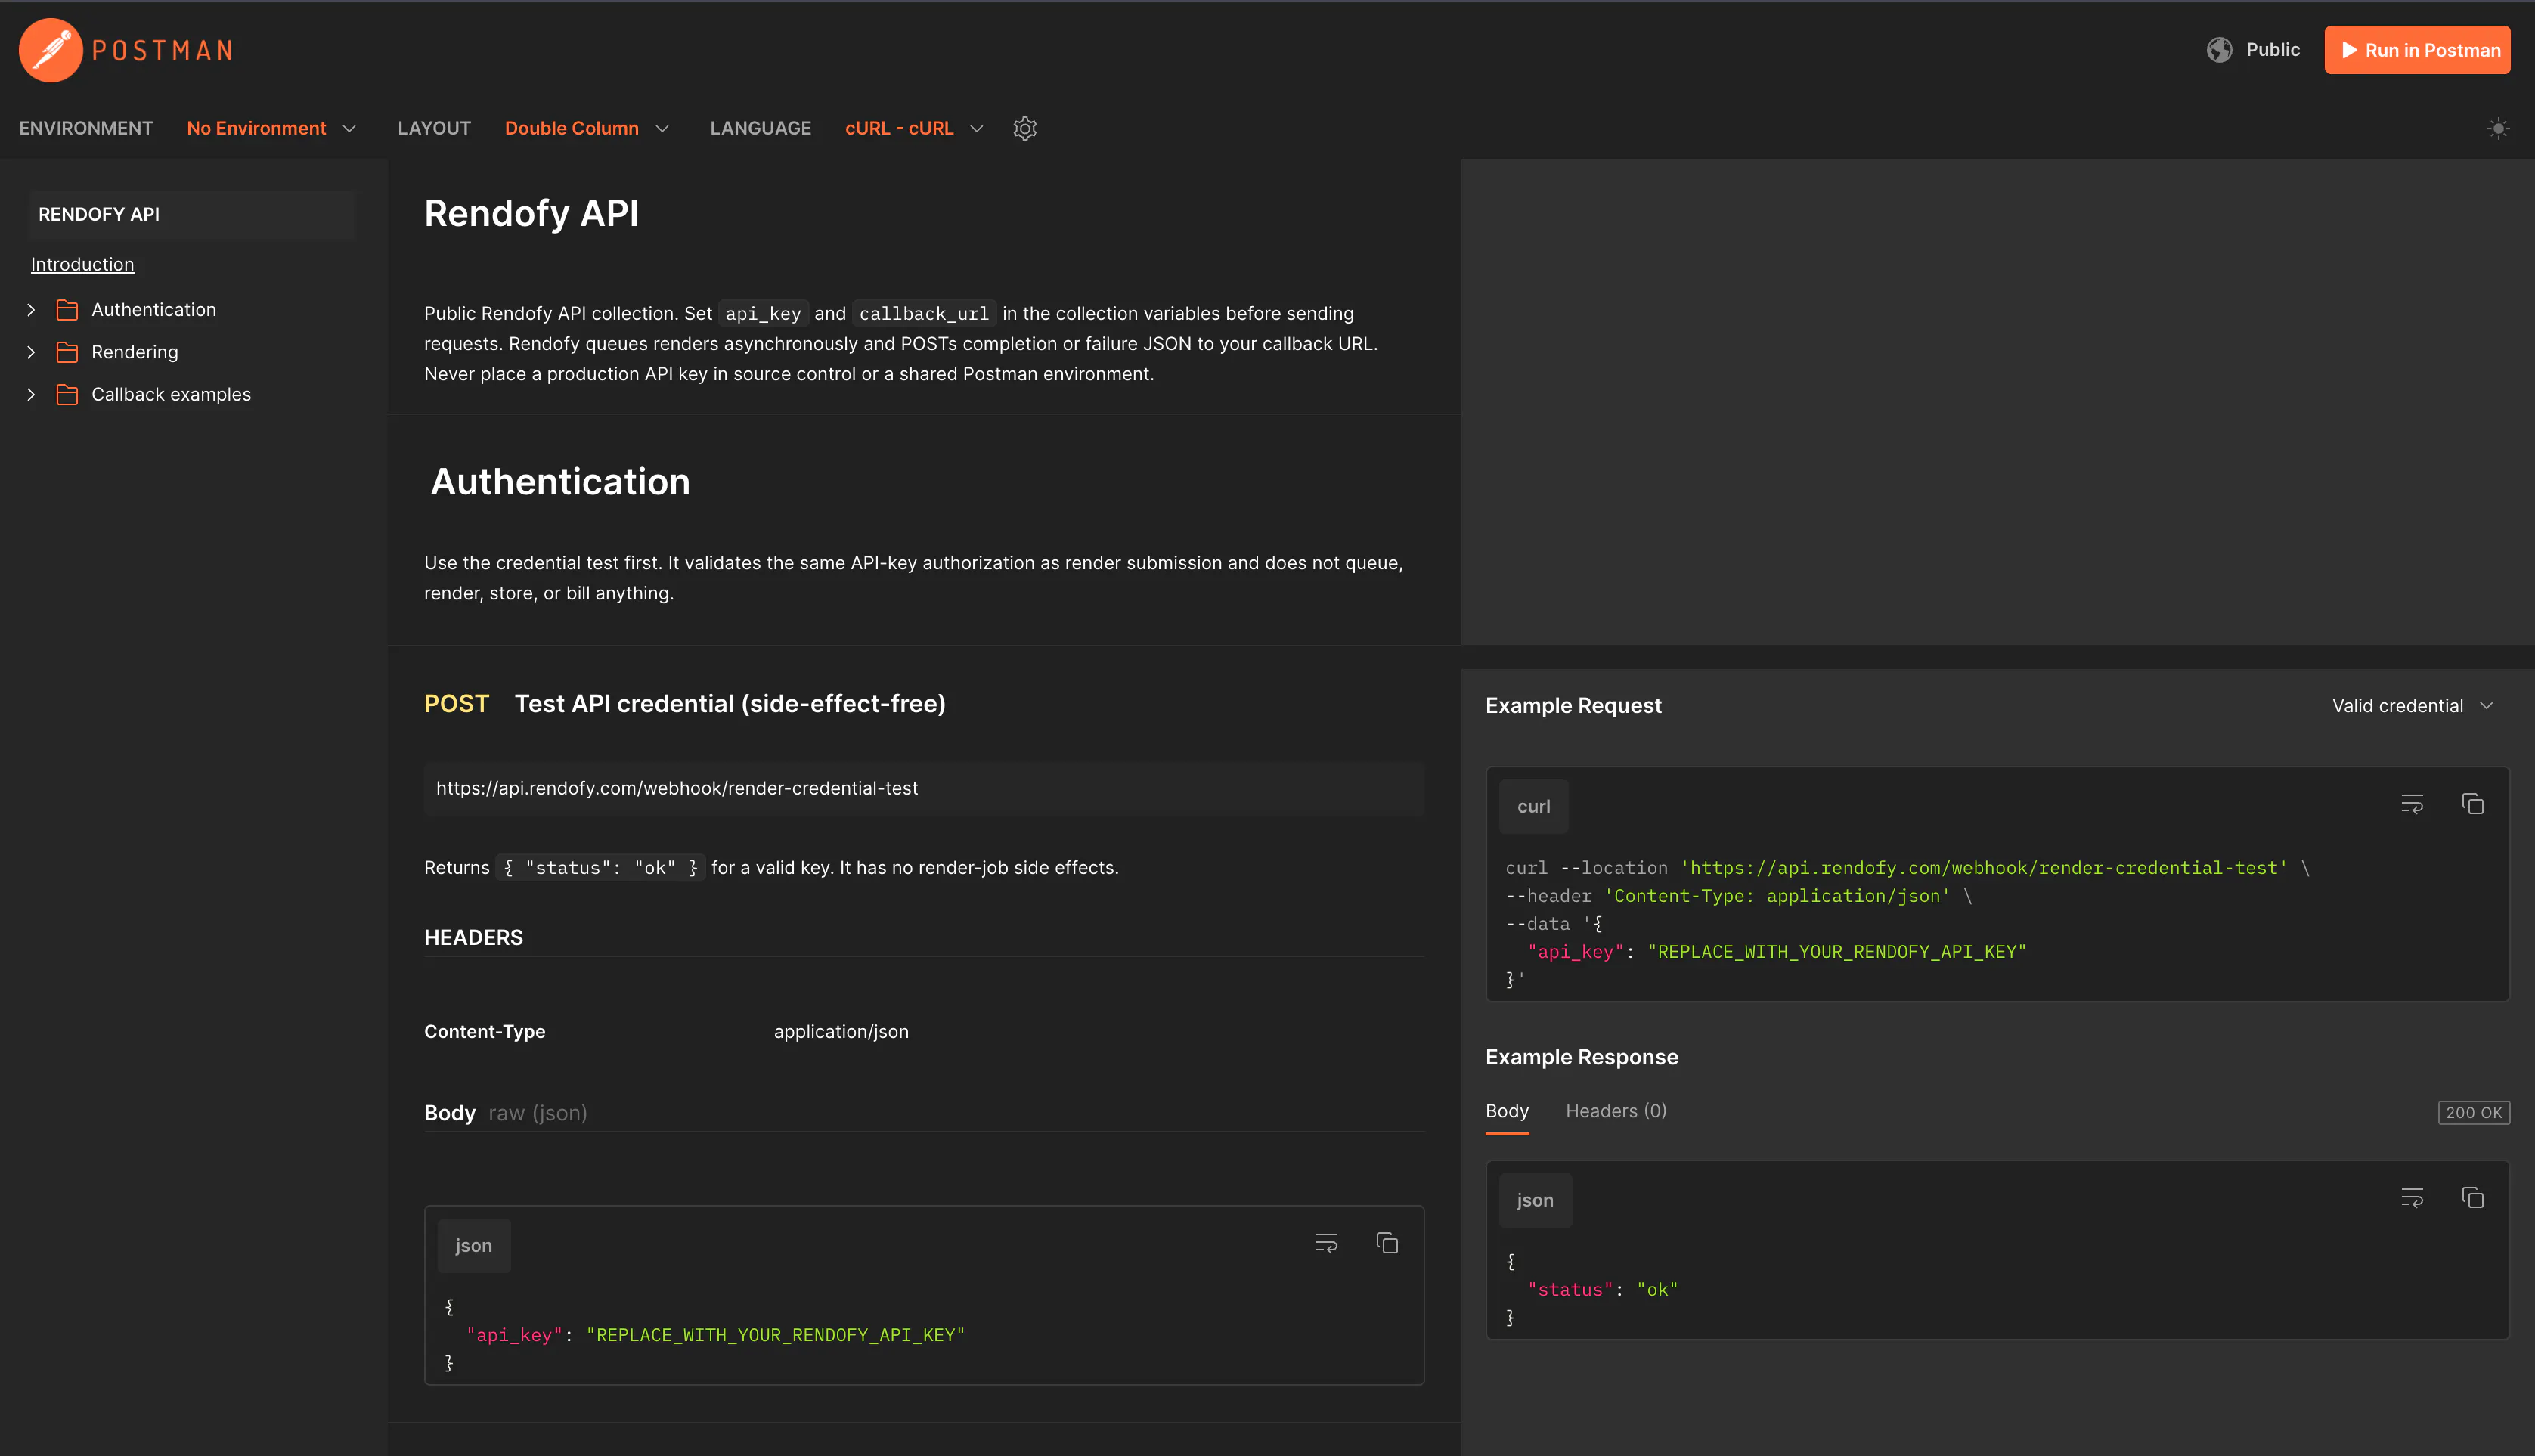This screenshot has height=1456, width=2535.
Task: Click the HEADERS section label
Action: point(473,938)
